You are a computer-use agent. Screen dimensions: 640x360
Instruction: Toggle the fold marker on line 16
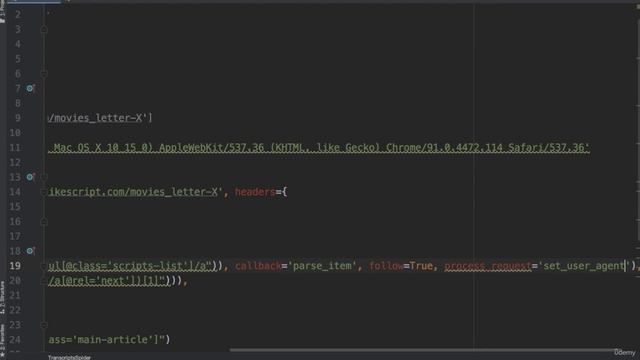(x=44, y=222)
